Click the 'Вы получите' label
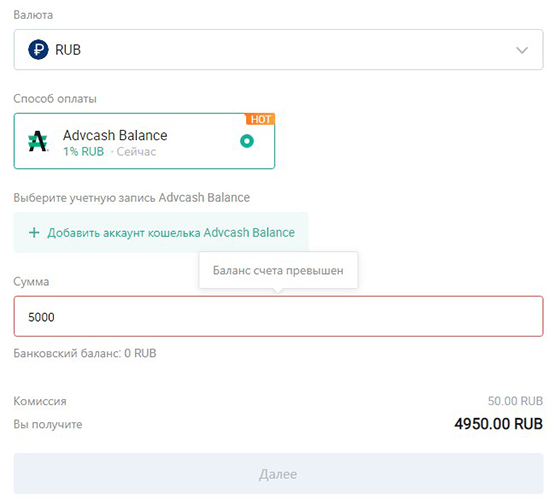This screenshot has height=500, width=558. tap(48, 424)
